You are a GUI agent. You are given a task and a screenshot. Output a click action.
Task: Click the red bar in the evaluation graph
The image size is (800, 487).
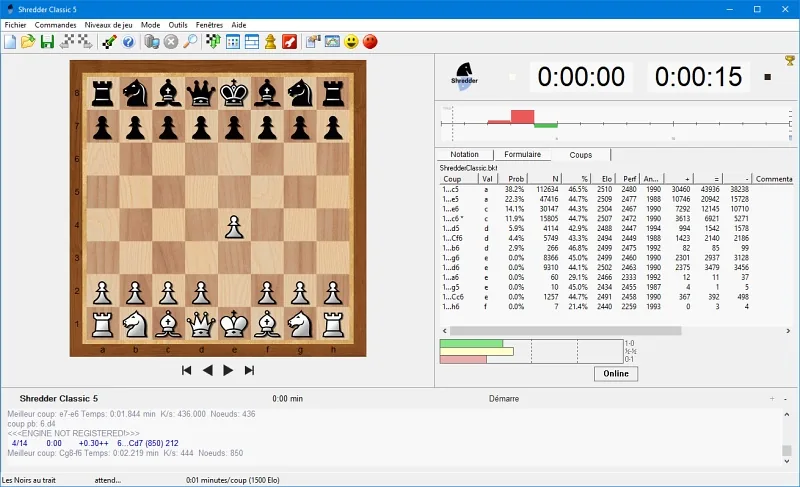522,117
